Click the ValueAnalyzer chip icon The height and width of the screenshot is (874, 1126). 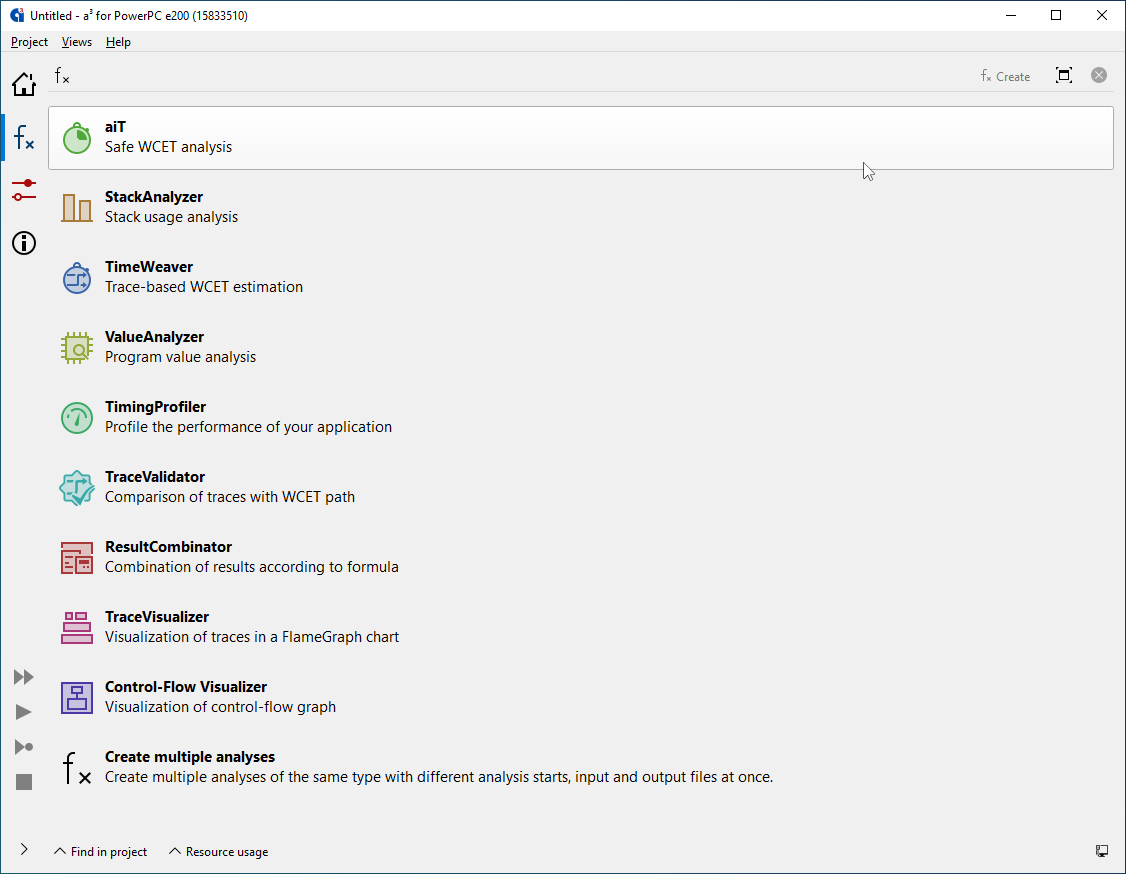[77, 348]
